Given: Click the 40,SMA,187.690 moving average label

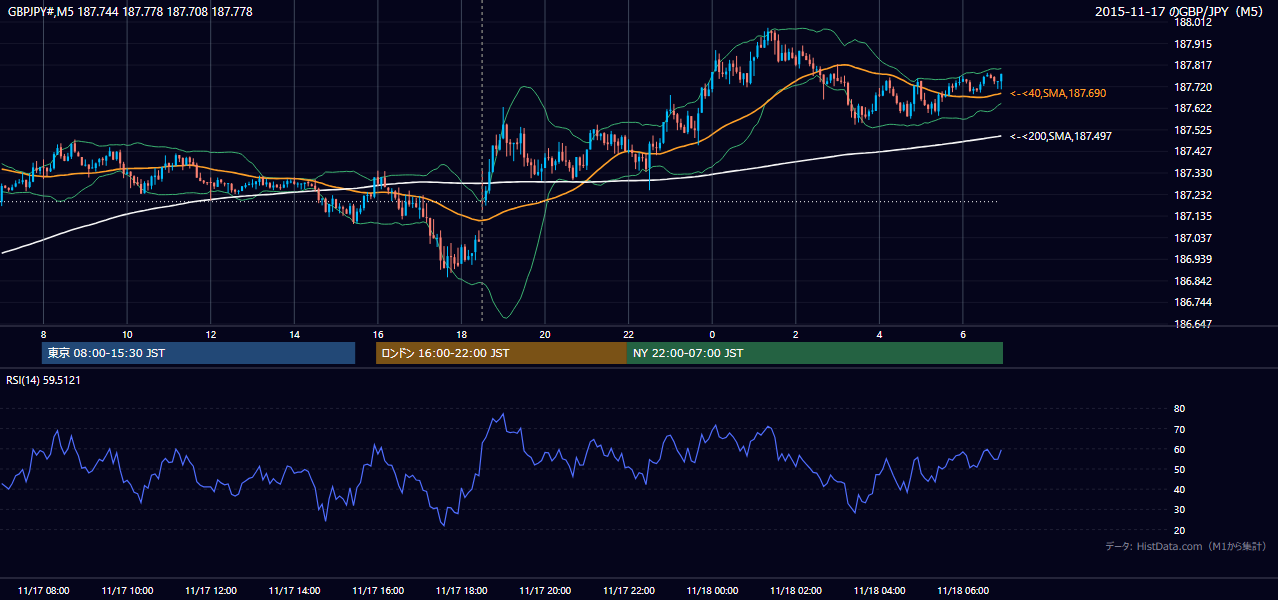Looking at the screenshot, I should point(1058,93).
